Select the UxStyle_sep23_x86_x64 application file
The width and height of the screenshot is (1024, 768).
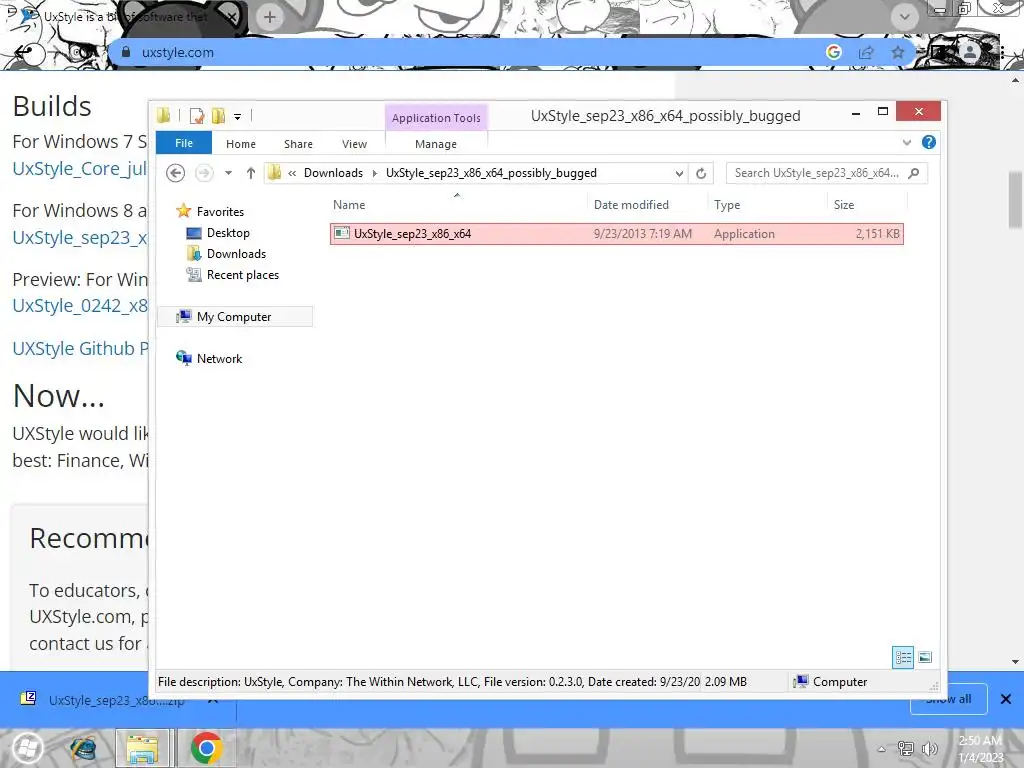[x=616, y=234]
